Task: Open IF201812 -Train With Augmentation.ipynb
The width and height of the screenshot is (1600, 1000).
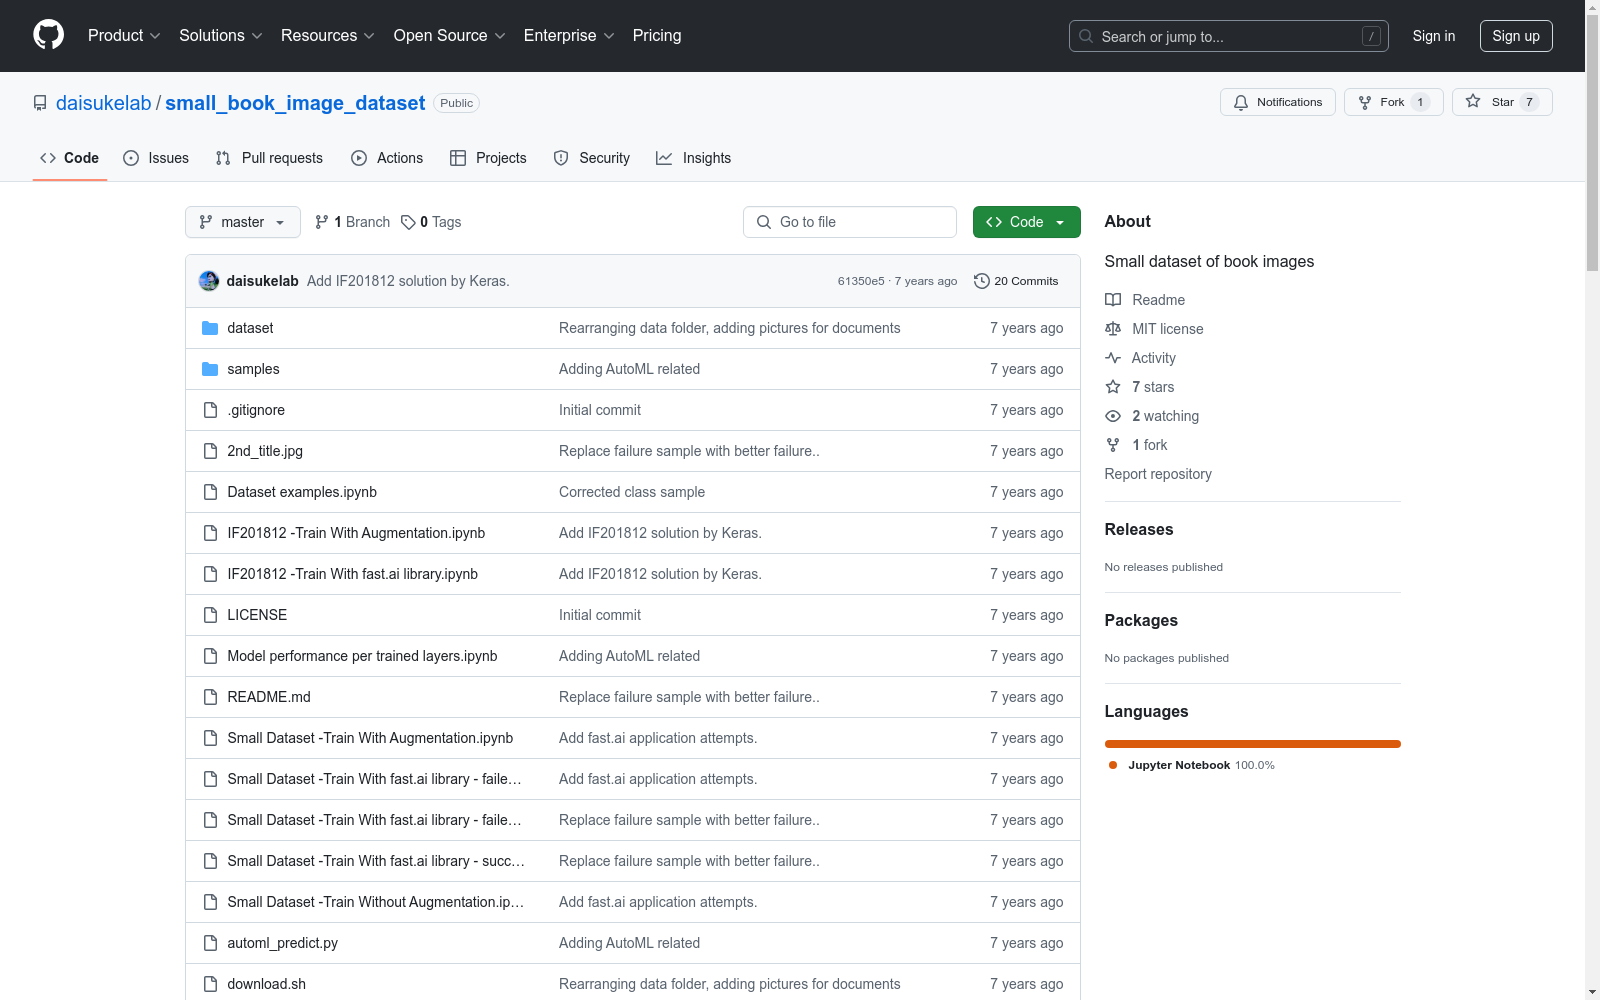Action: [x=356, y=533]
